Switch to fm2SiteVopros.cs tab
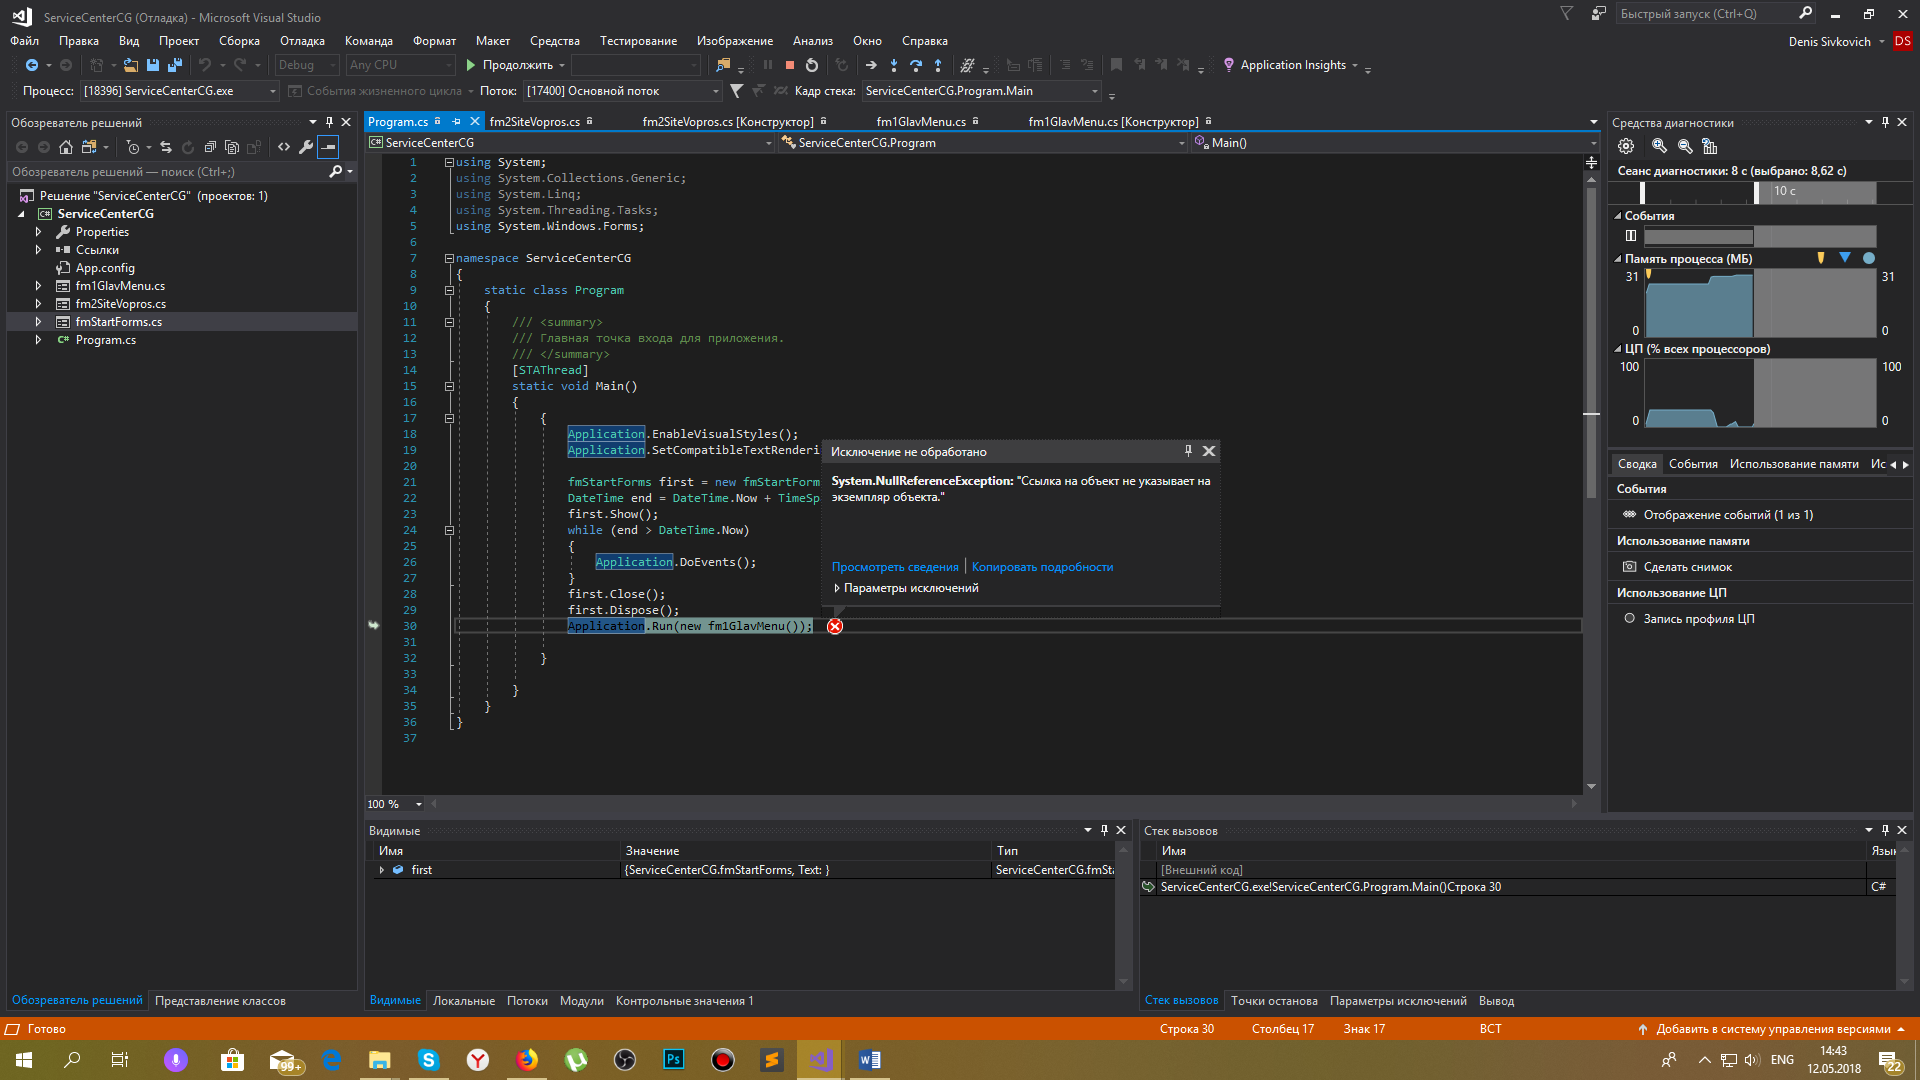This screenshot has width=1920, height=1080. click(535, 122)
